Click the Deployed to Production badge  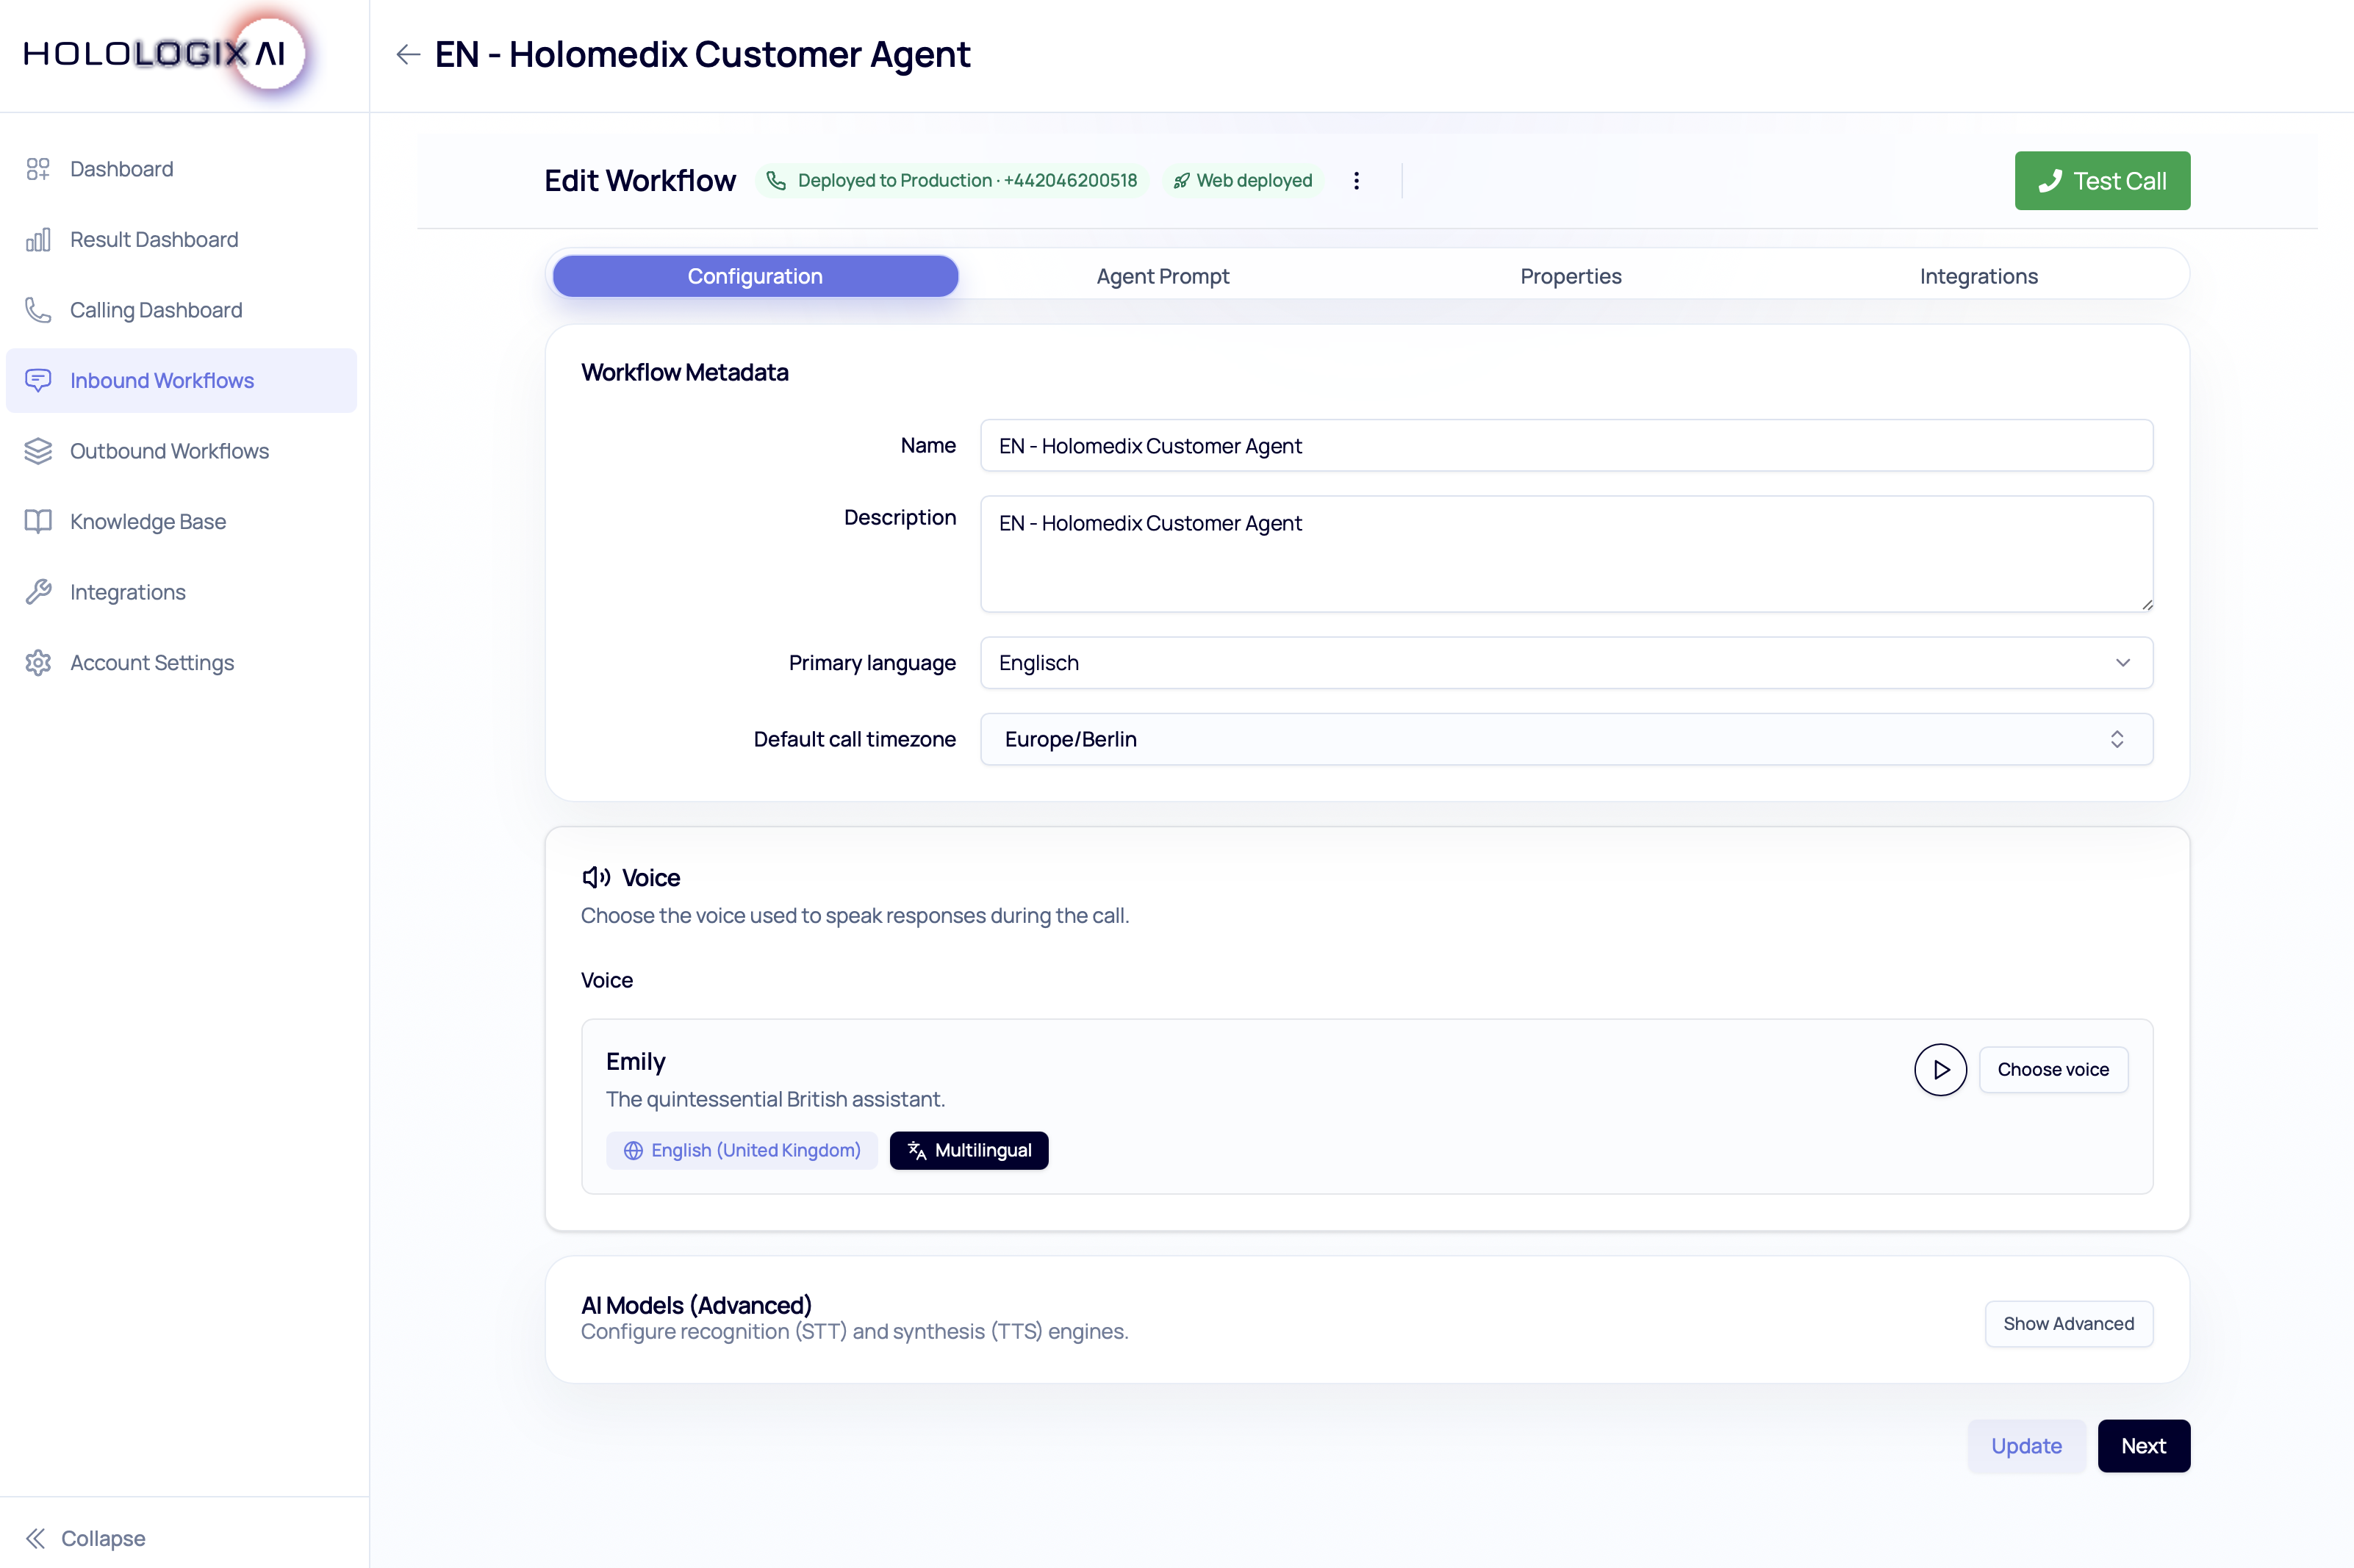(951, 181)
